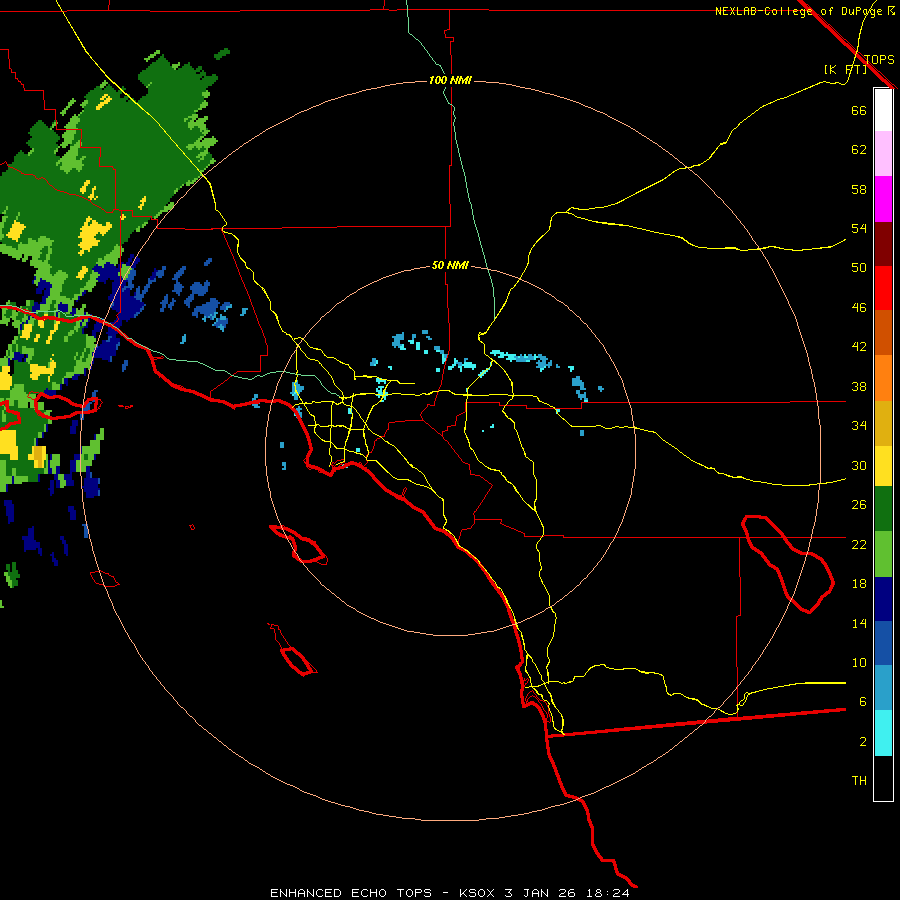Click the 3 JAN 26 date text
The image size is (900, 900).
click(542, 893)
